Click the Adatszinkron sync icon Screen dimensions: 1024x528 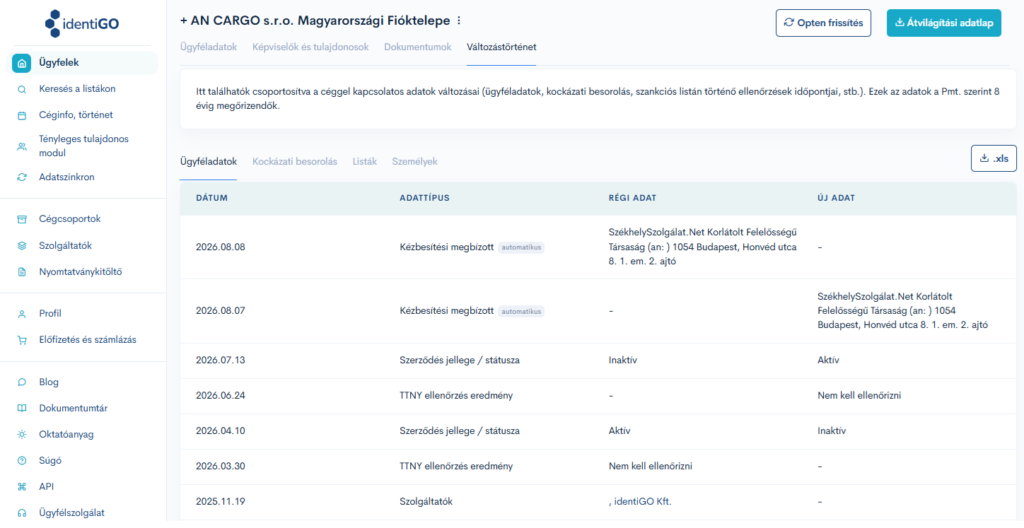[x=22, y=177]
